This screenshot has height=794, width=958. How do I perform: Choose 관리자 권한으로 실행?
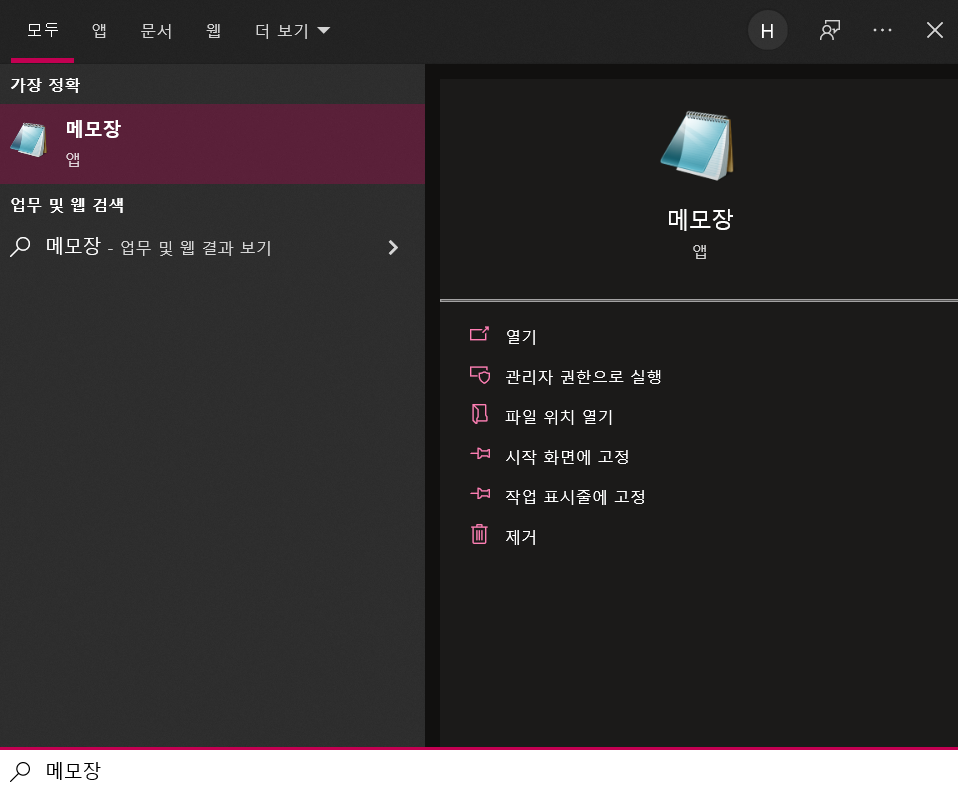click(x=583, y=377)
